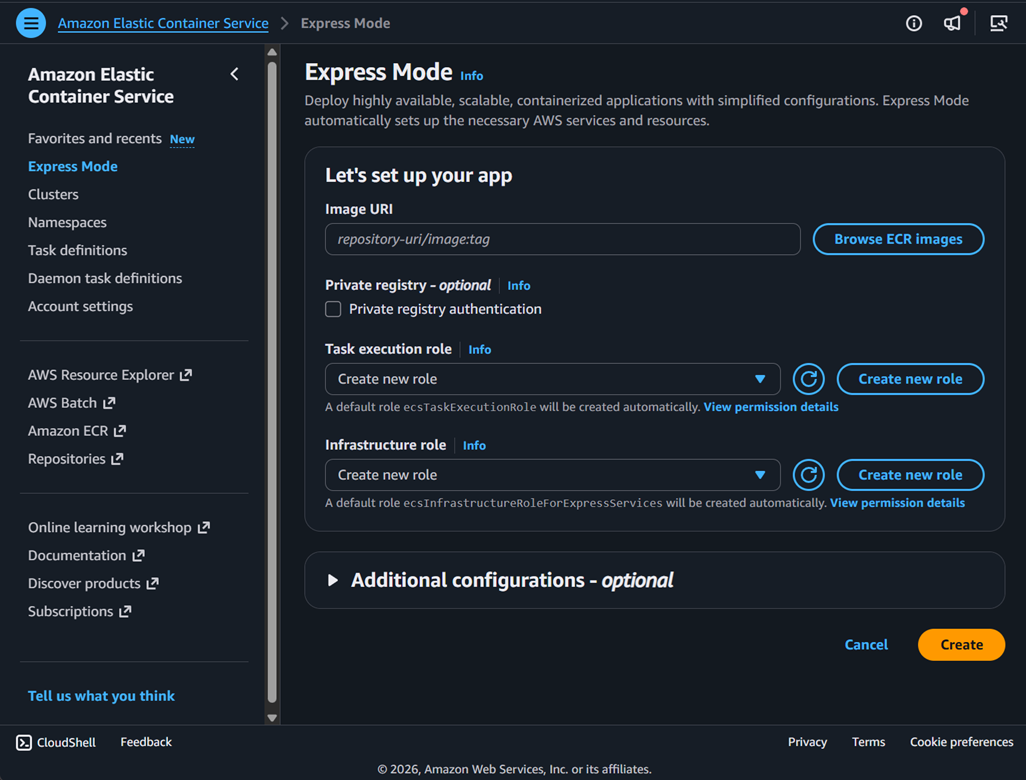1026x780 pixels.
Task: Click the sidebar scrollbar down arrow
Action: (272, 718)
